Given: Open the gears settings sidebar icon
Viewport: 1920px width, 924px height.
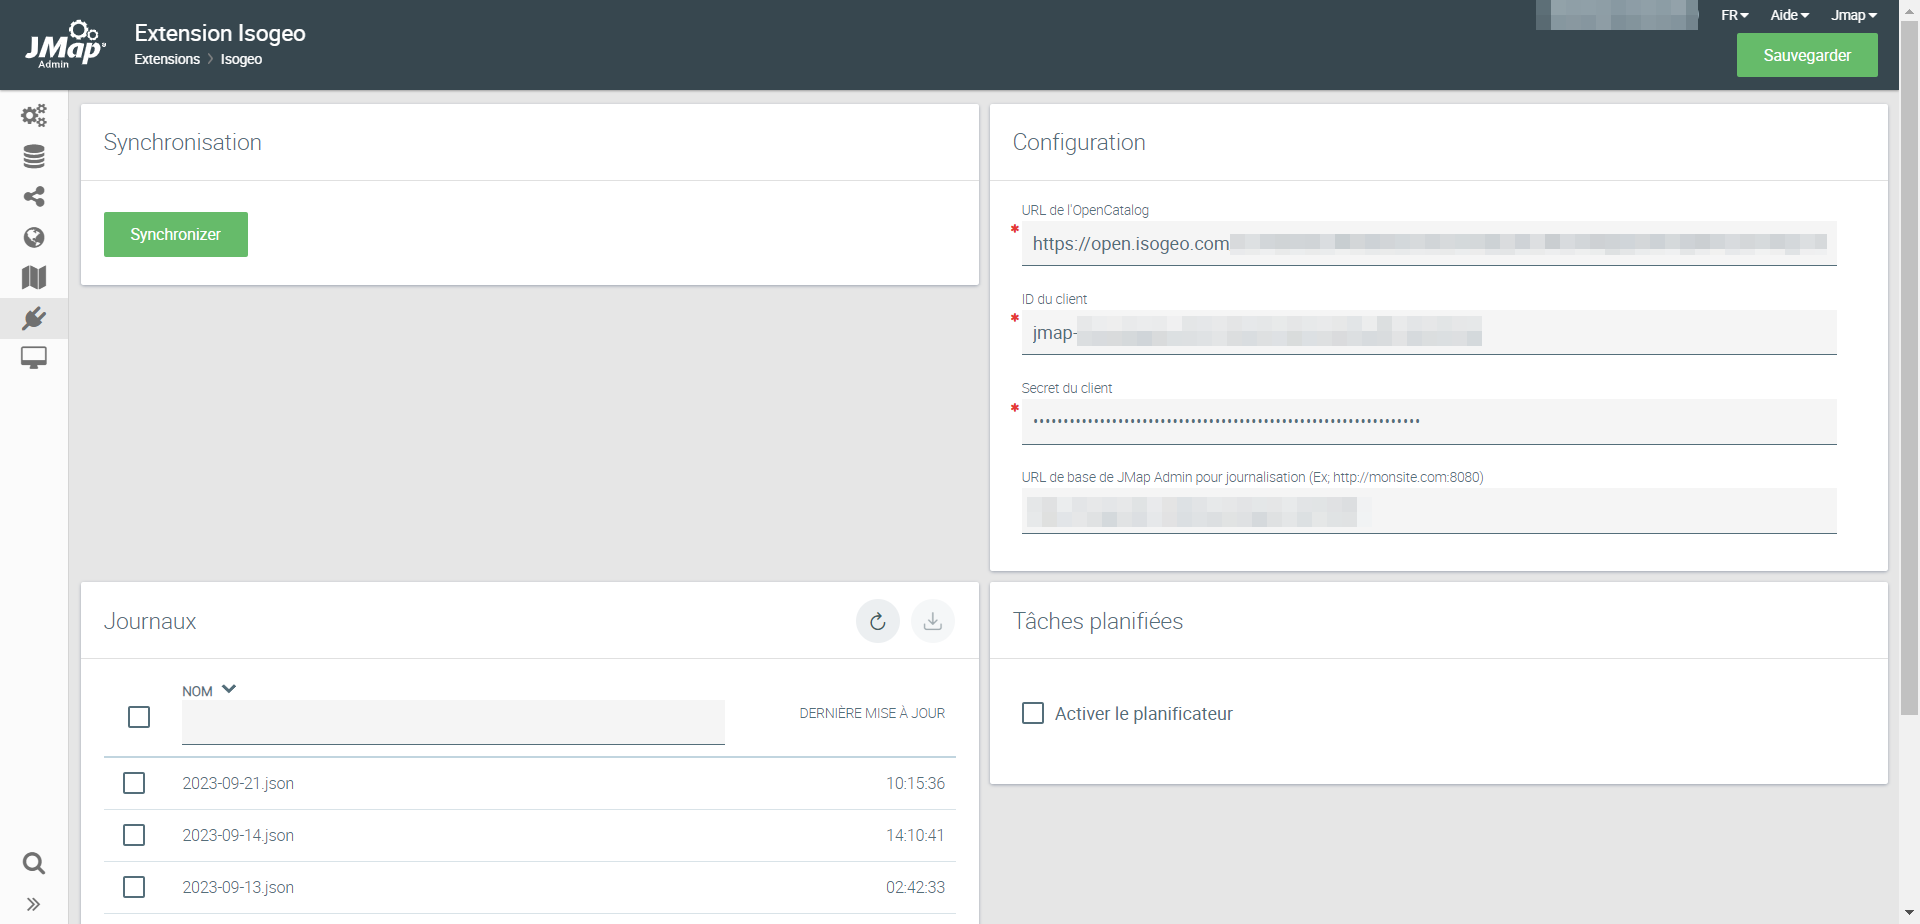Looking at the screenshot, I should [34, 116].
